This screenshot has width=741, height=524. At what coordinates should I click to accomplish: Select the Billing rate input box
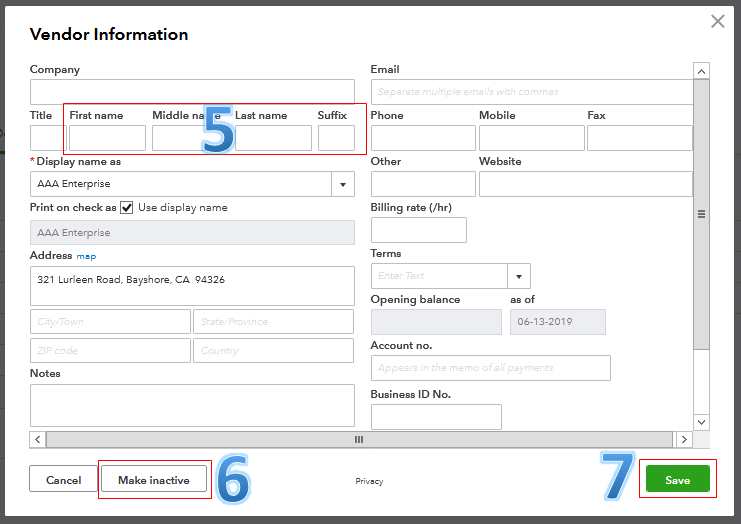[418, 230]
